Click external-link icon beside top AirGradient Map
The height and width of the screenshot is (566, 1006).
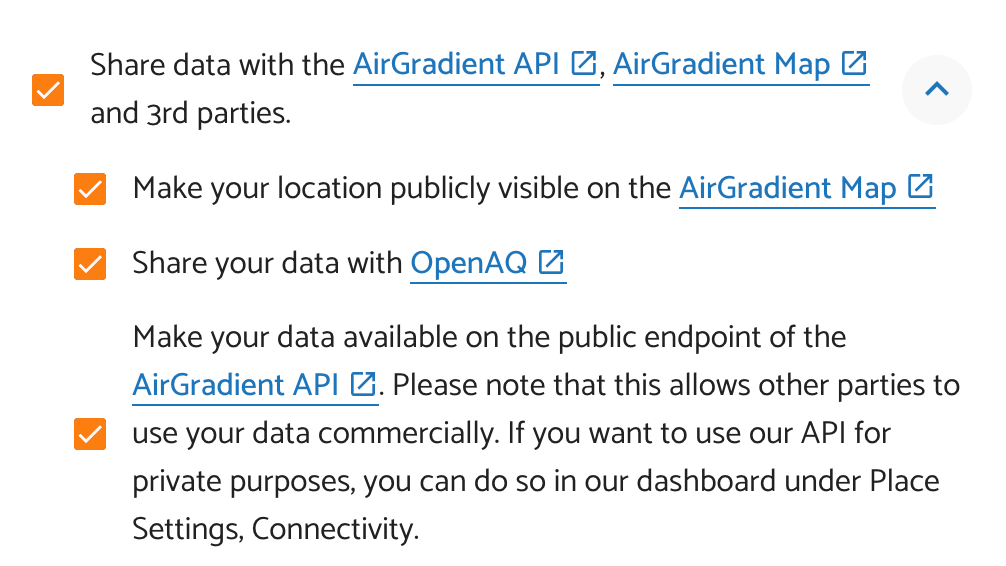(x=853, y=65)
